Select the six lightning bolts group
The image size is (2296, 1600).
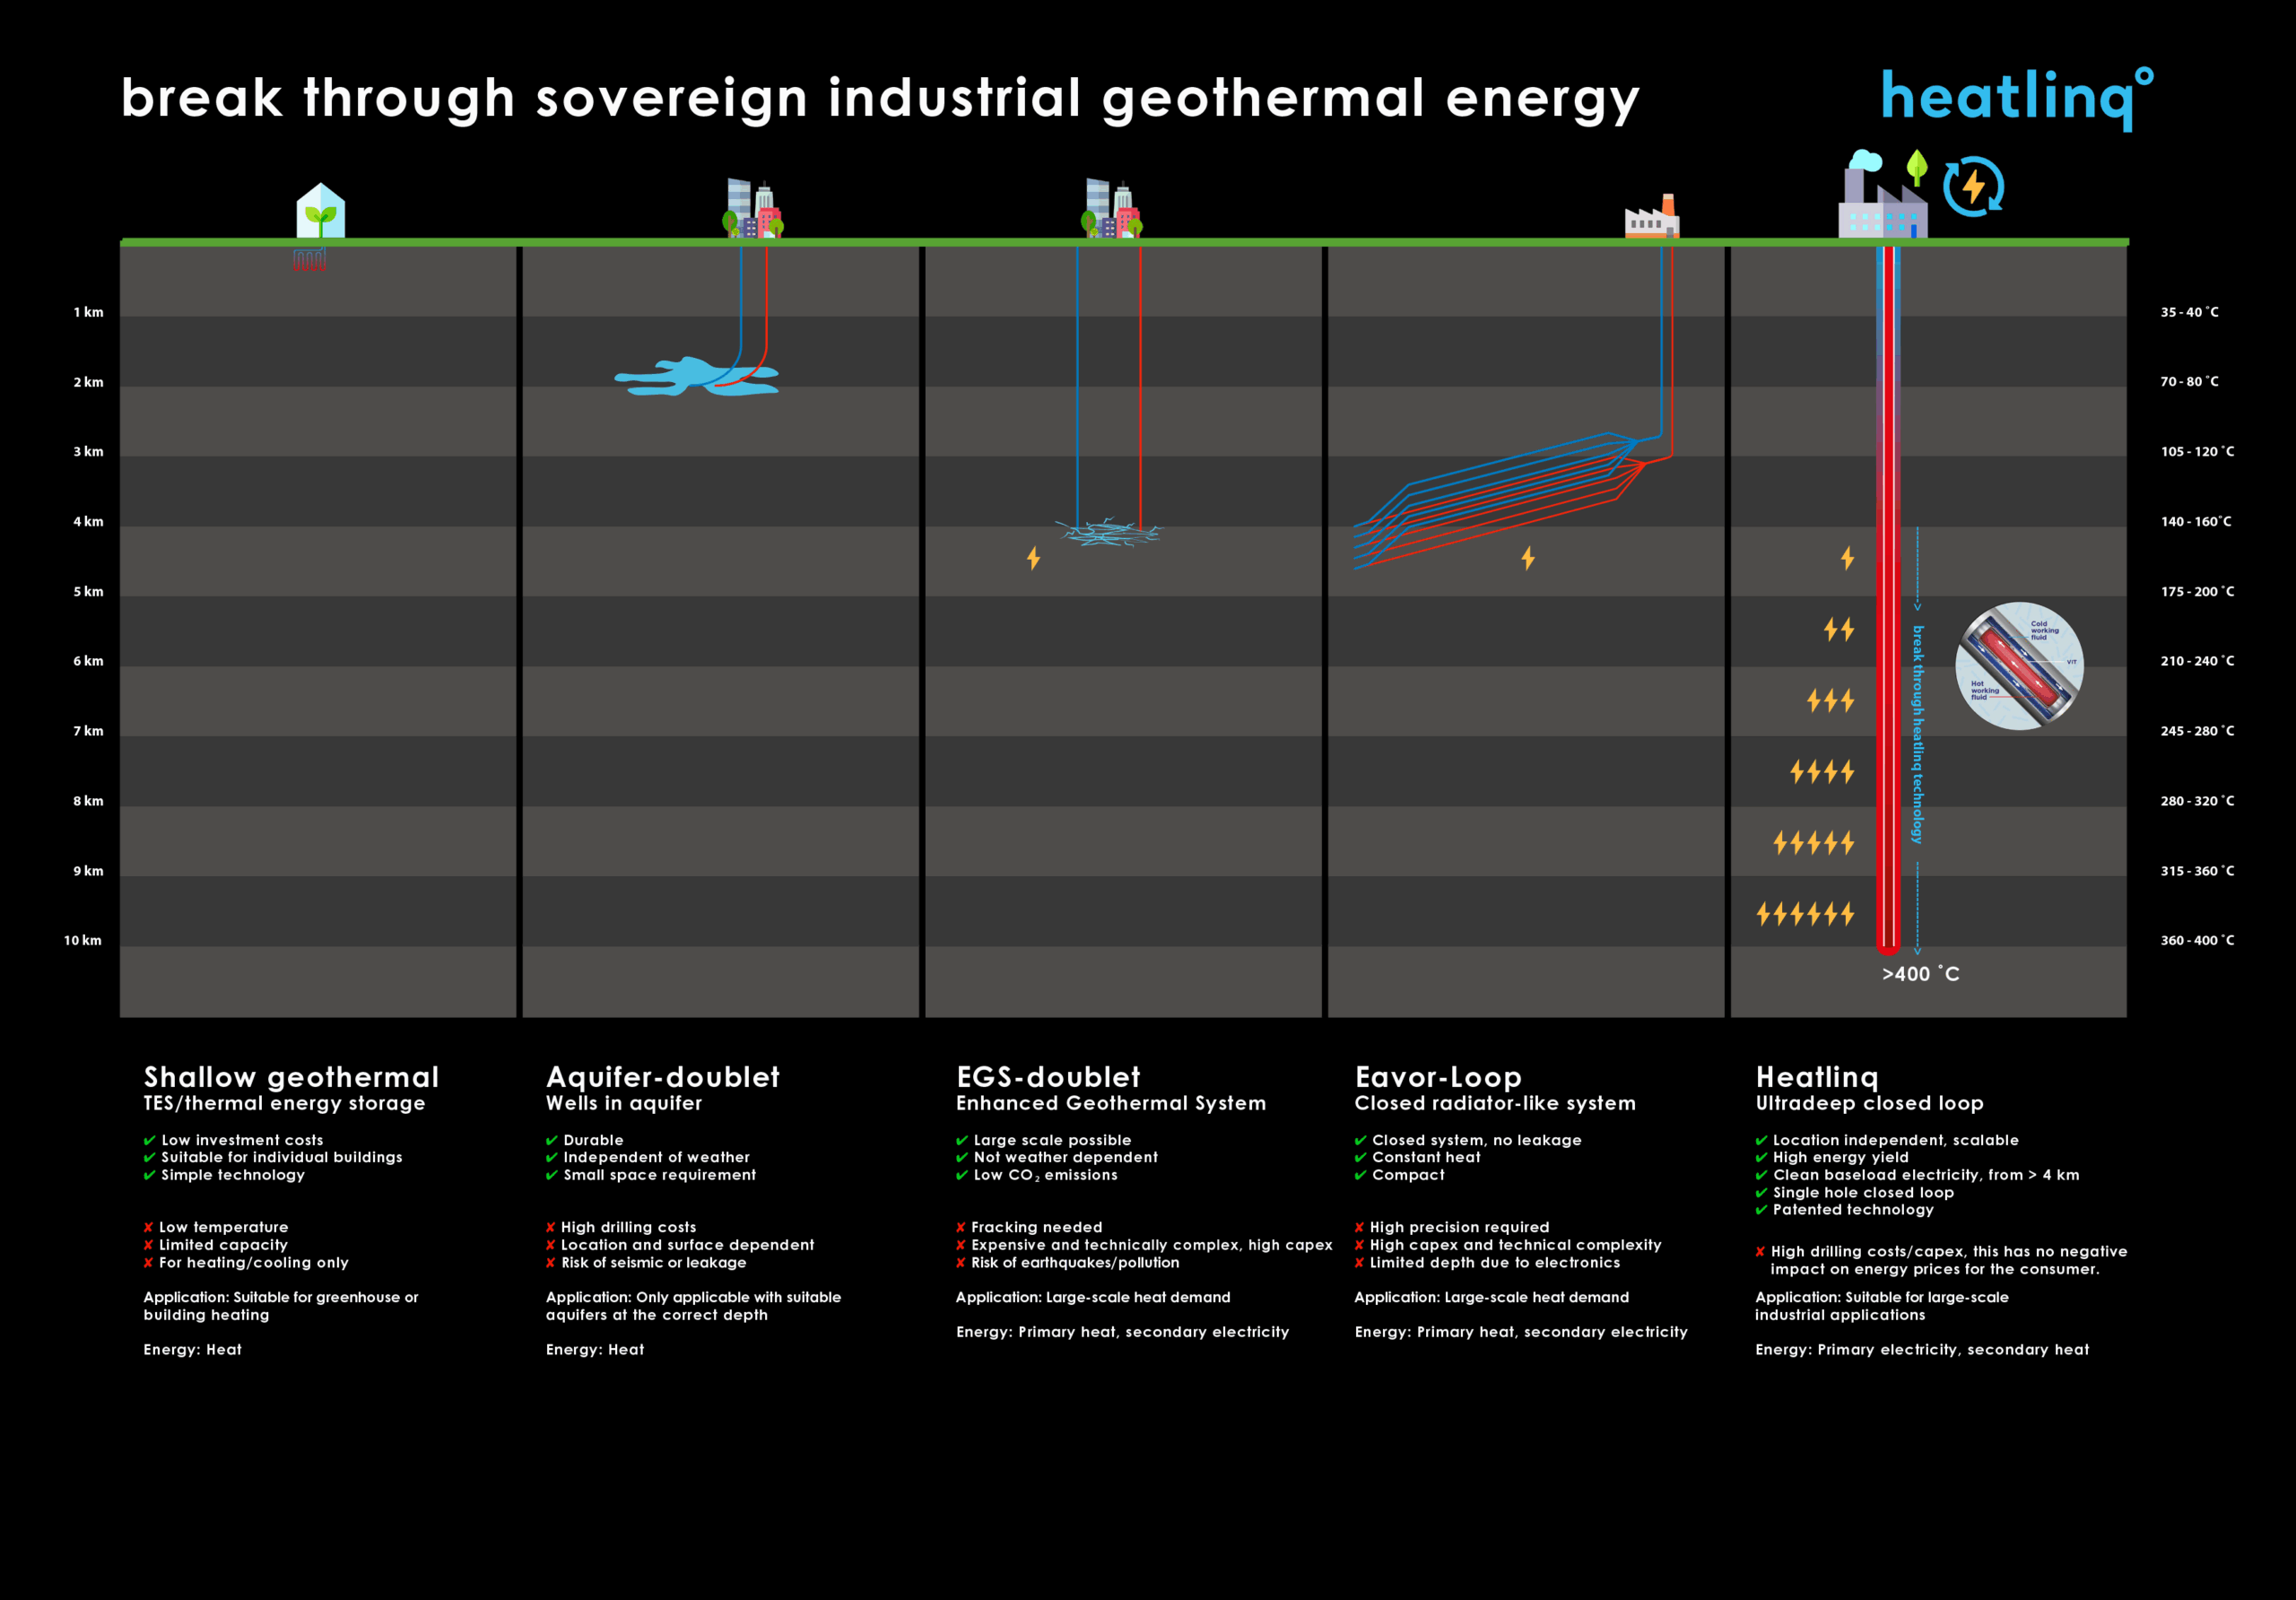tap(1806, 913)
